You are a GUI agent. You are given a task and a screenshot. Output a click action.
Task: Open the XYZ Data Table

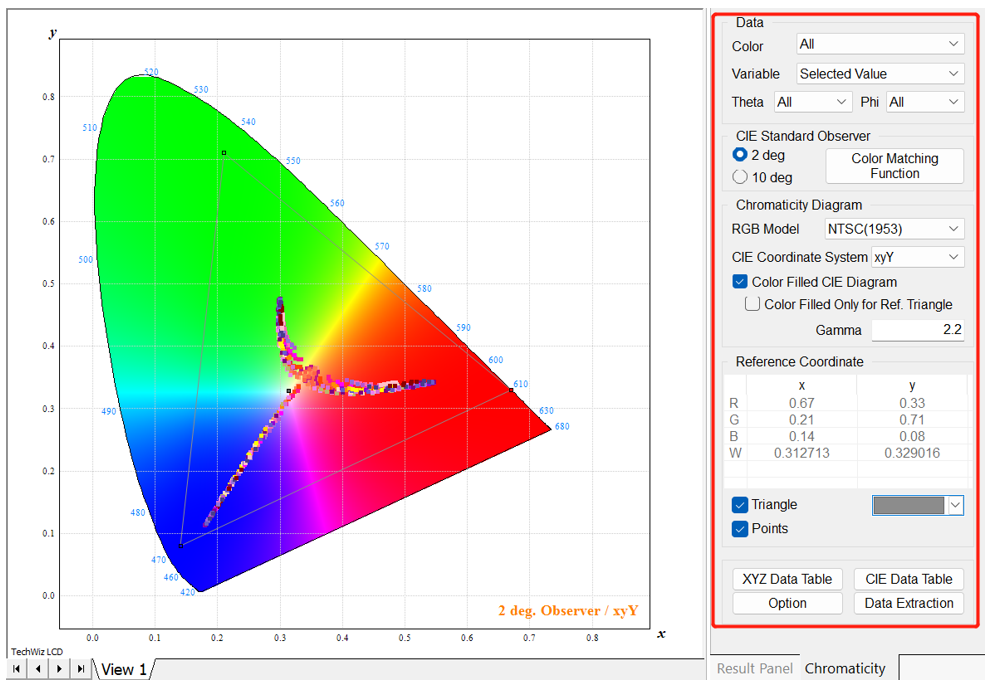pos(787,579)
